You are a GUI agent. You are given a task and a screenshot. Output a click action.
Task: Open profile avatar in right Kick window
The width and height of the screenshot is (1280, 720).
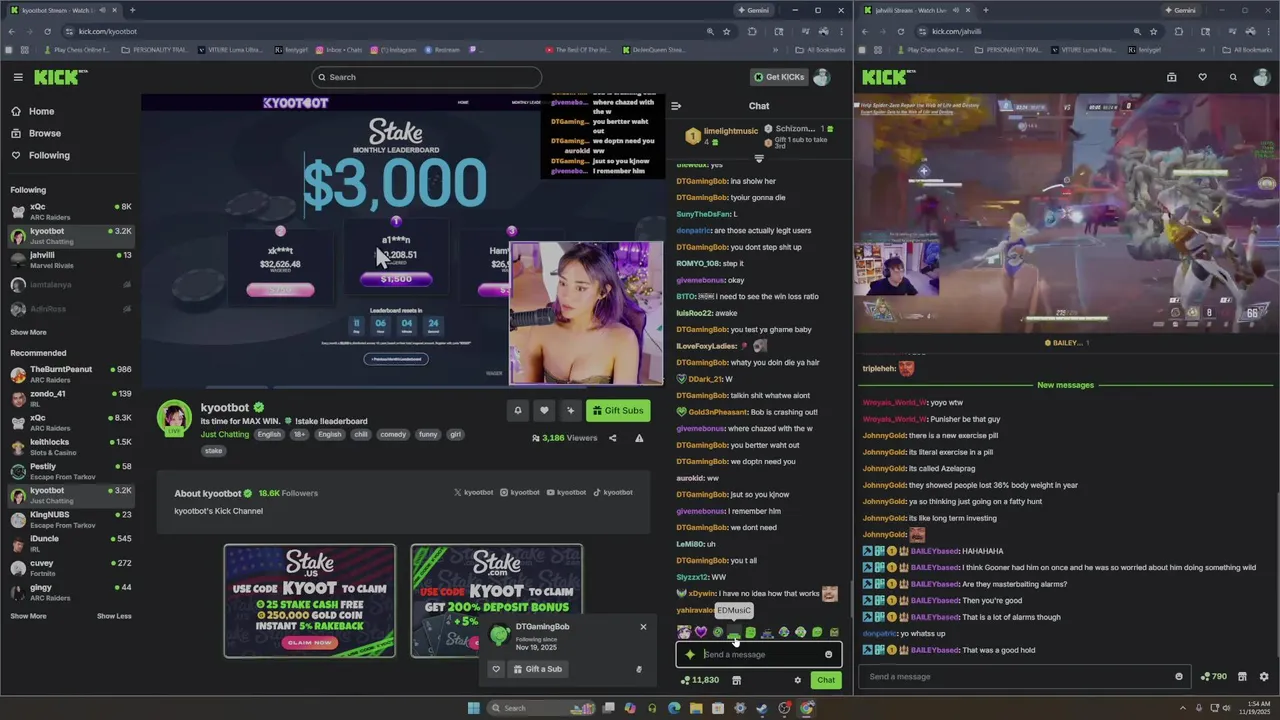(x=1263, y=77)
